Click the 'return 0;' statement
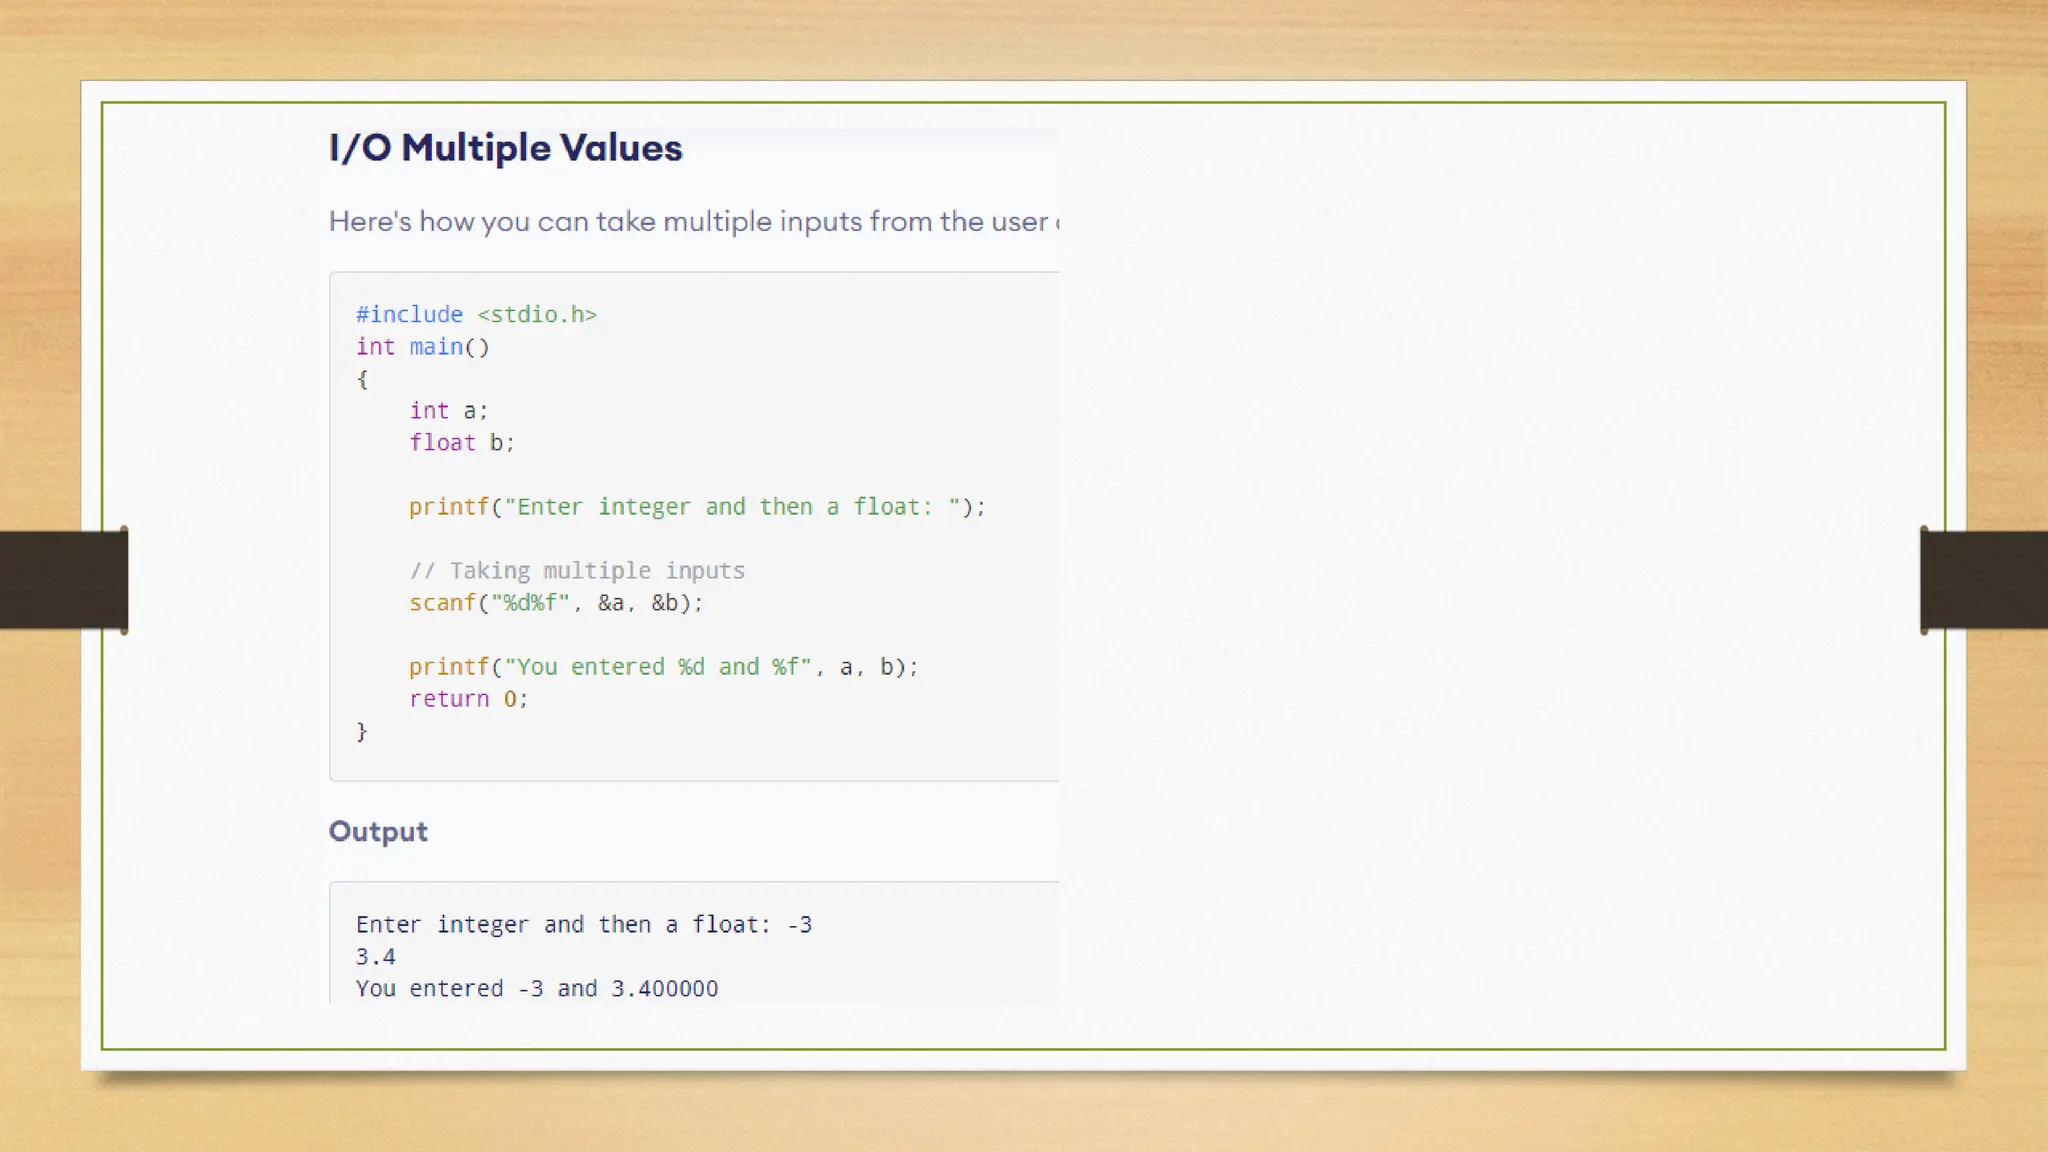The width and height of the screenshot is (2048, 1152). (468, 699)
